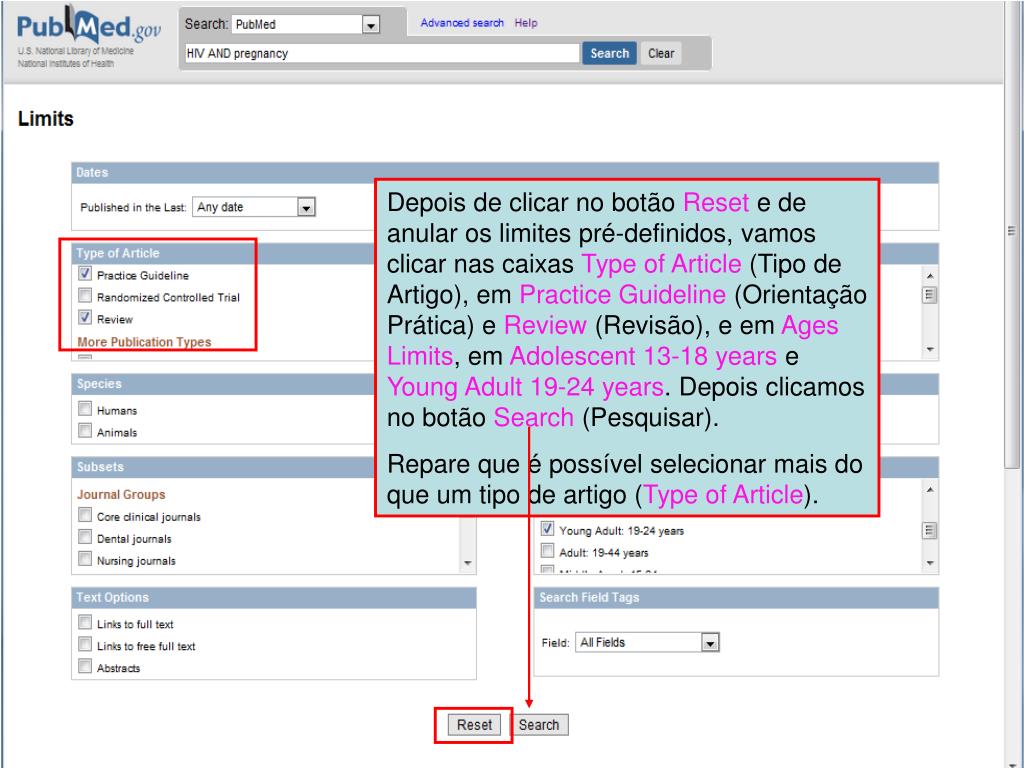Click scroll-down arrow of Type of Article list
1024x768 pixels.
930,350
